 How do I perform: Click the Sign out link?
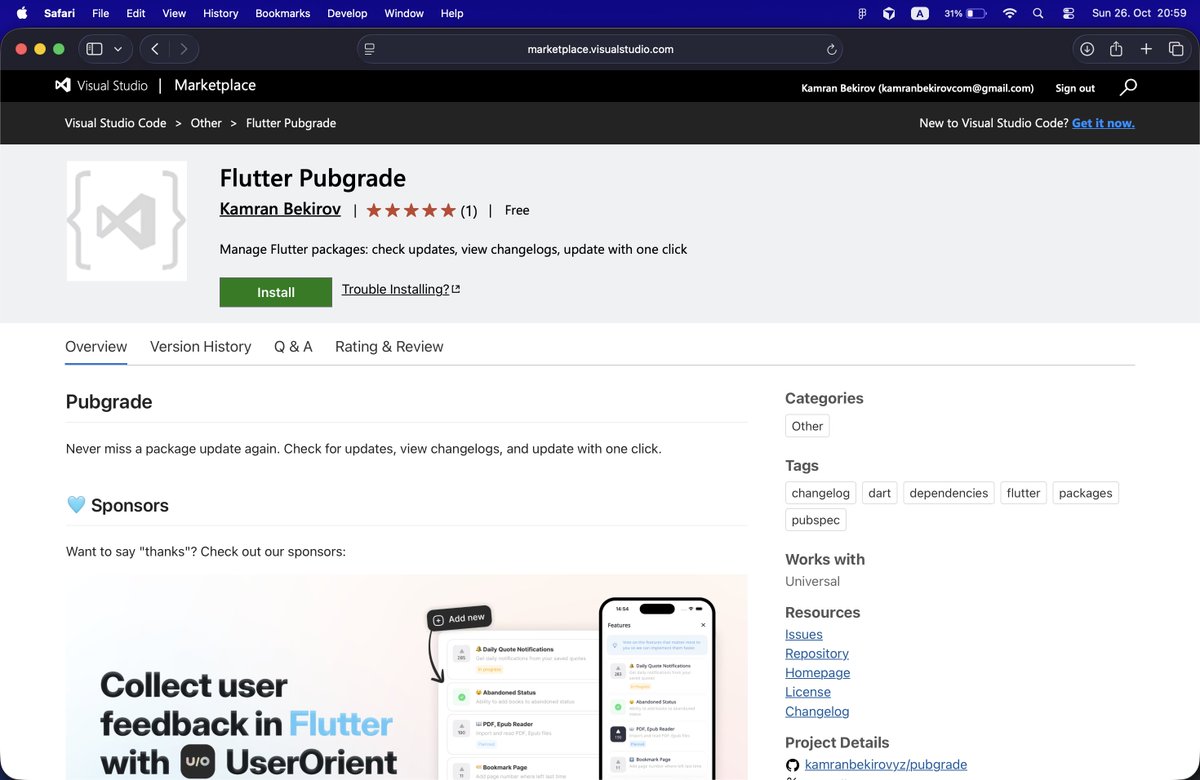(1075, 88)
